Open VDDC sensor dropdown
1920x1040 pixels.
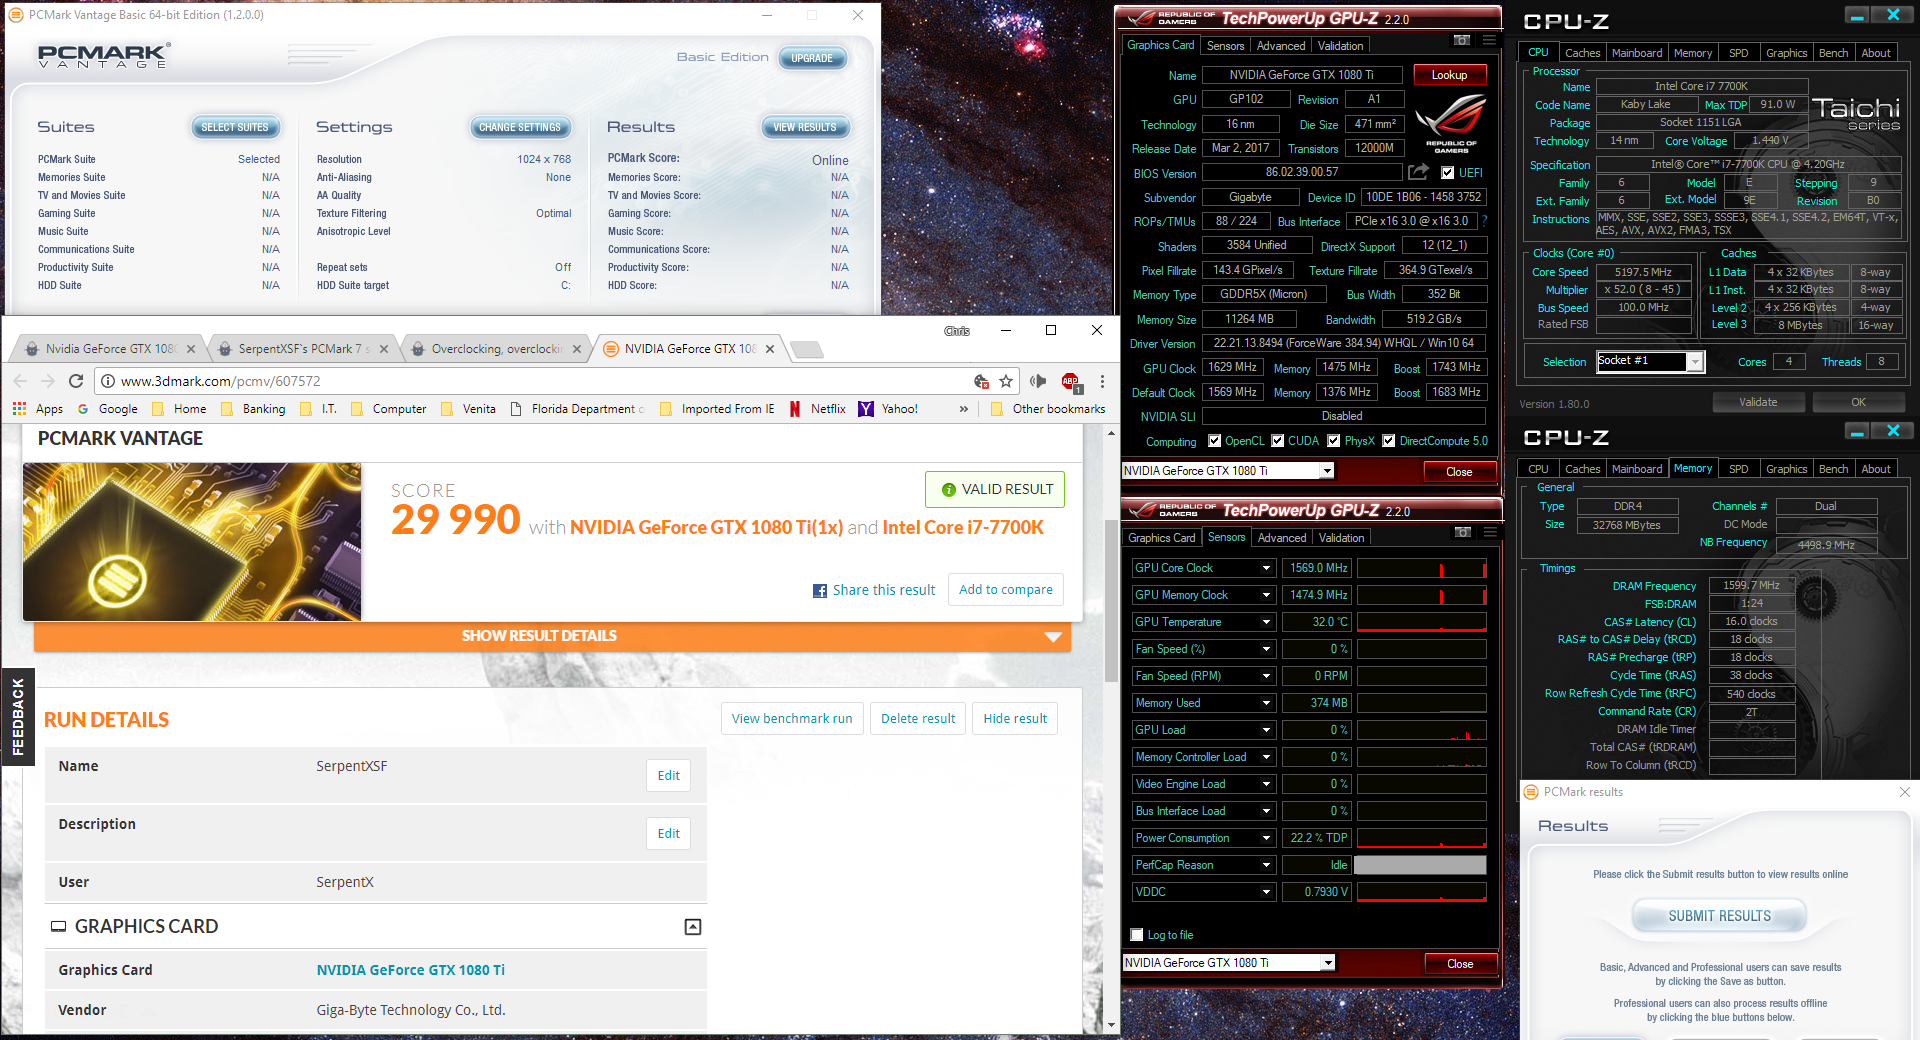(x=1266, y=892)
